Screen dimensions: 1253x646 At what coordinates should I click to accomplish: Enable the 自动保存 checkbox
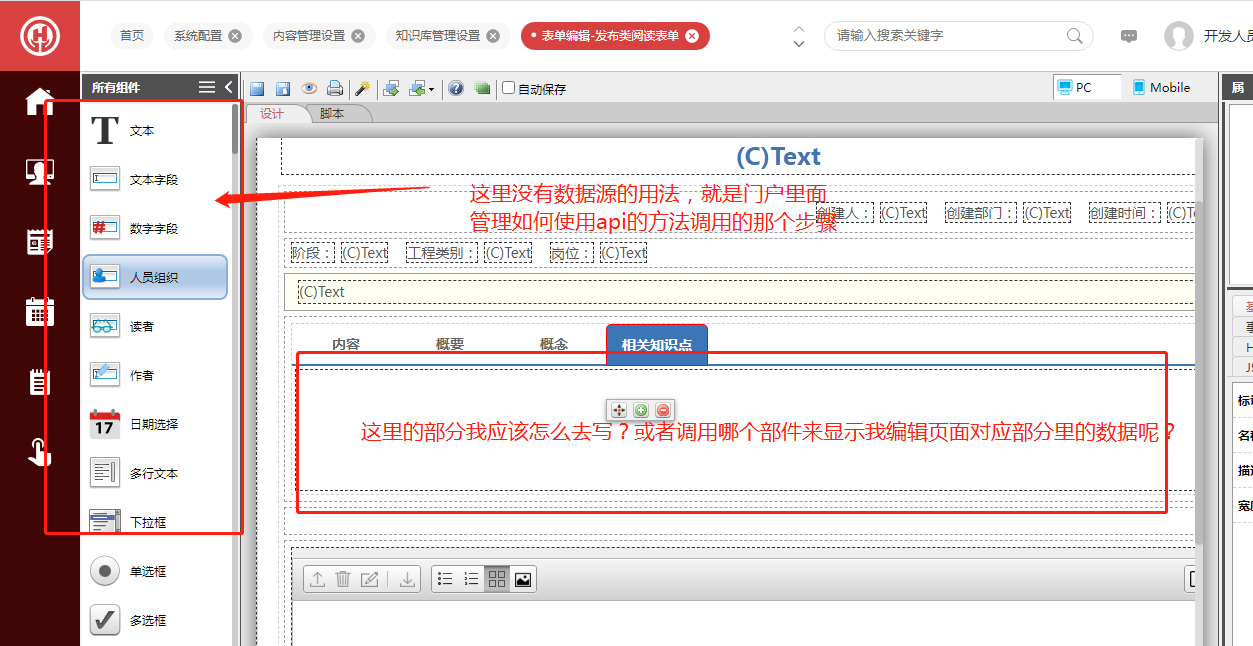[508, 88]
